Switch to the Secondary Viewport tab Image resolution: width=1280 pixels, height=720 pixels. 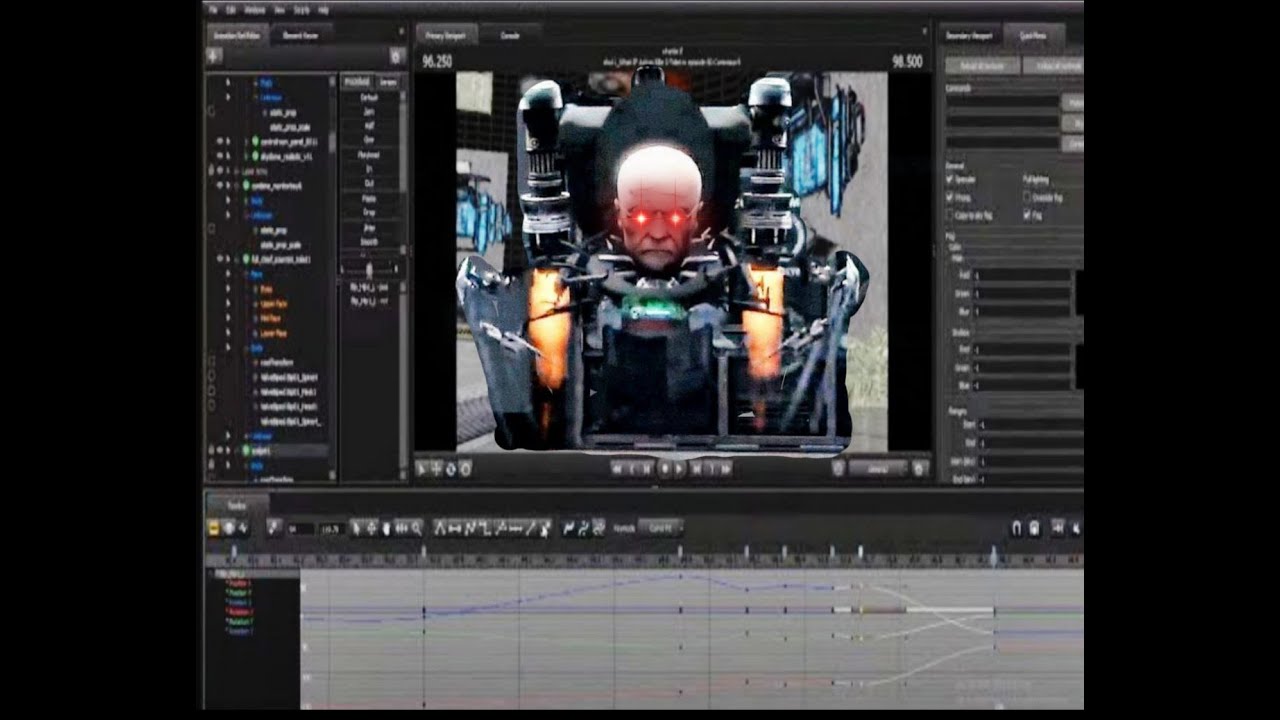point(970,34)
